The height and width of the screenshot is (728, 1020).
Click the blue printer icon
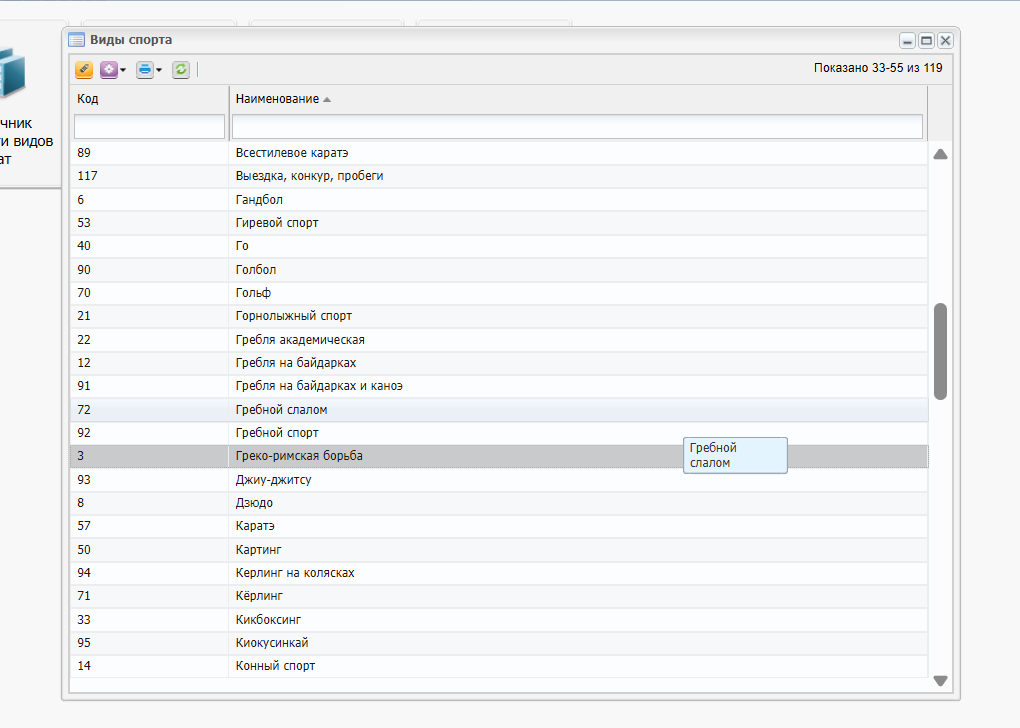(144, 69)
